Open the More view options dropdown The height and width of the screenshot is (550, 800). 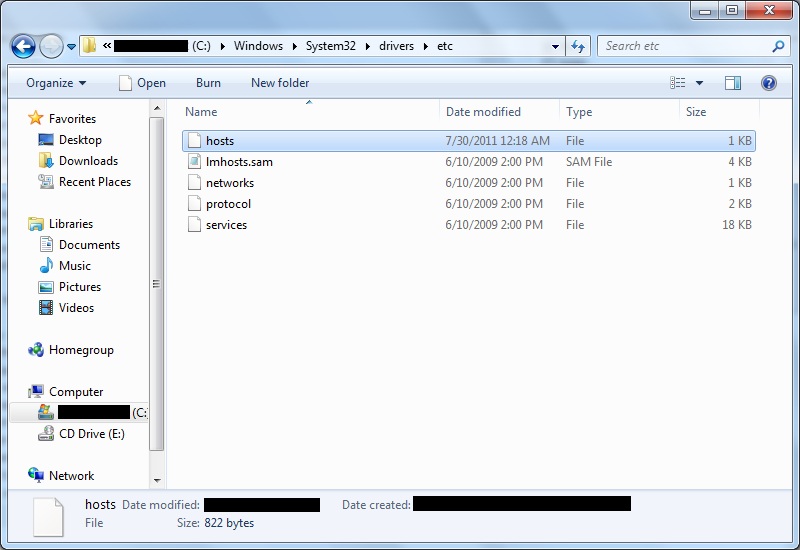699,83
